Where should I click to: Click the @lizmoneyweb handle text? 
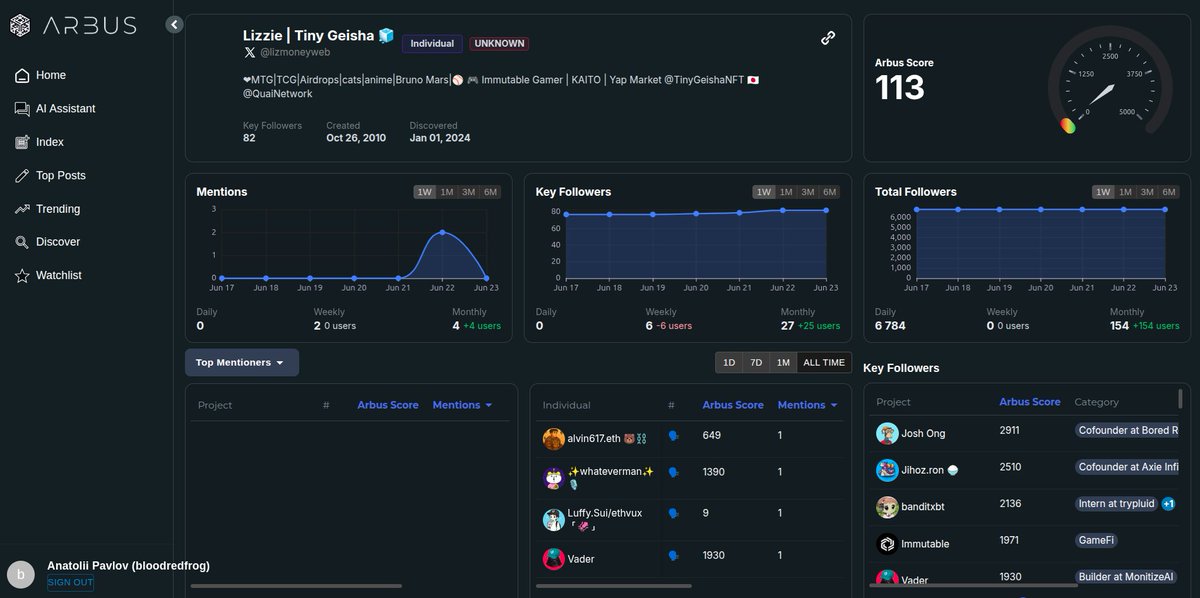pos(295,52)
